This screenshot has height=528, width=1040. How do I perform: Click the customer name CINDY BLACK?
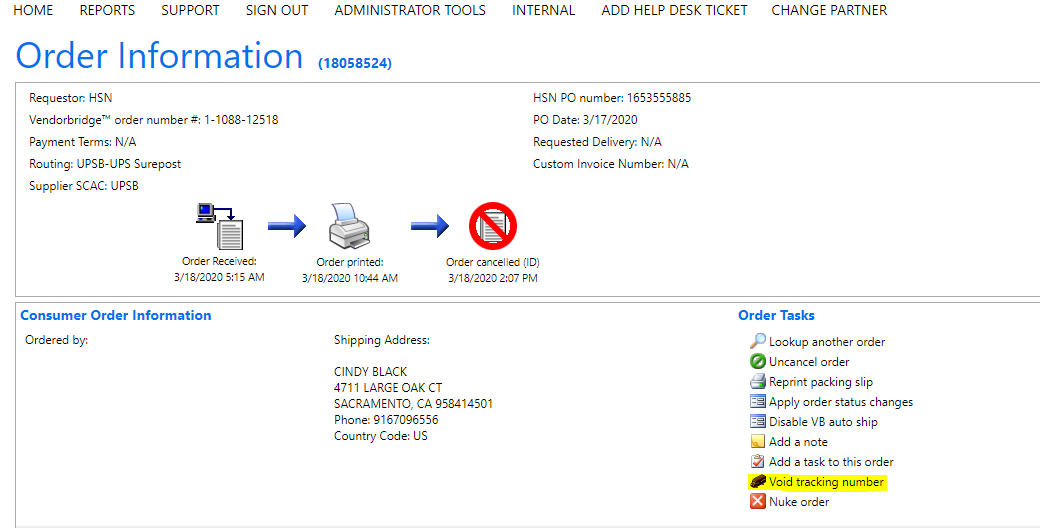(x=370, y=371)
